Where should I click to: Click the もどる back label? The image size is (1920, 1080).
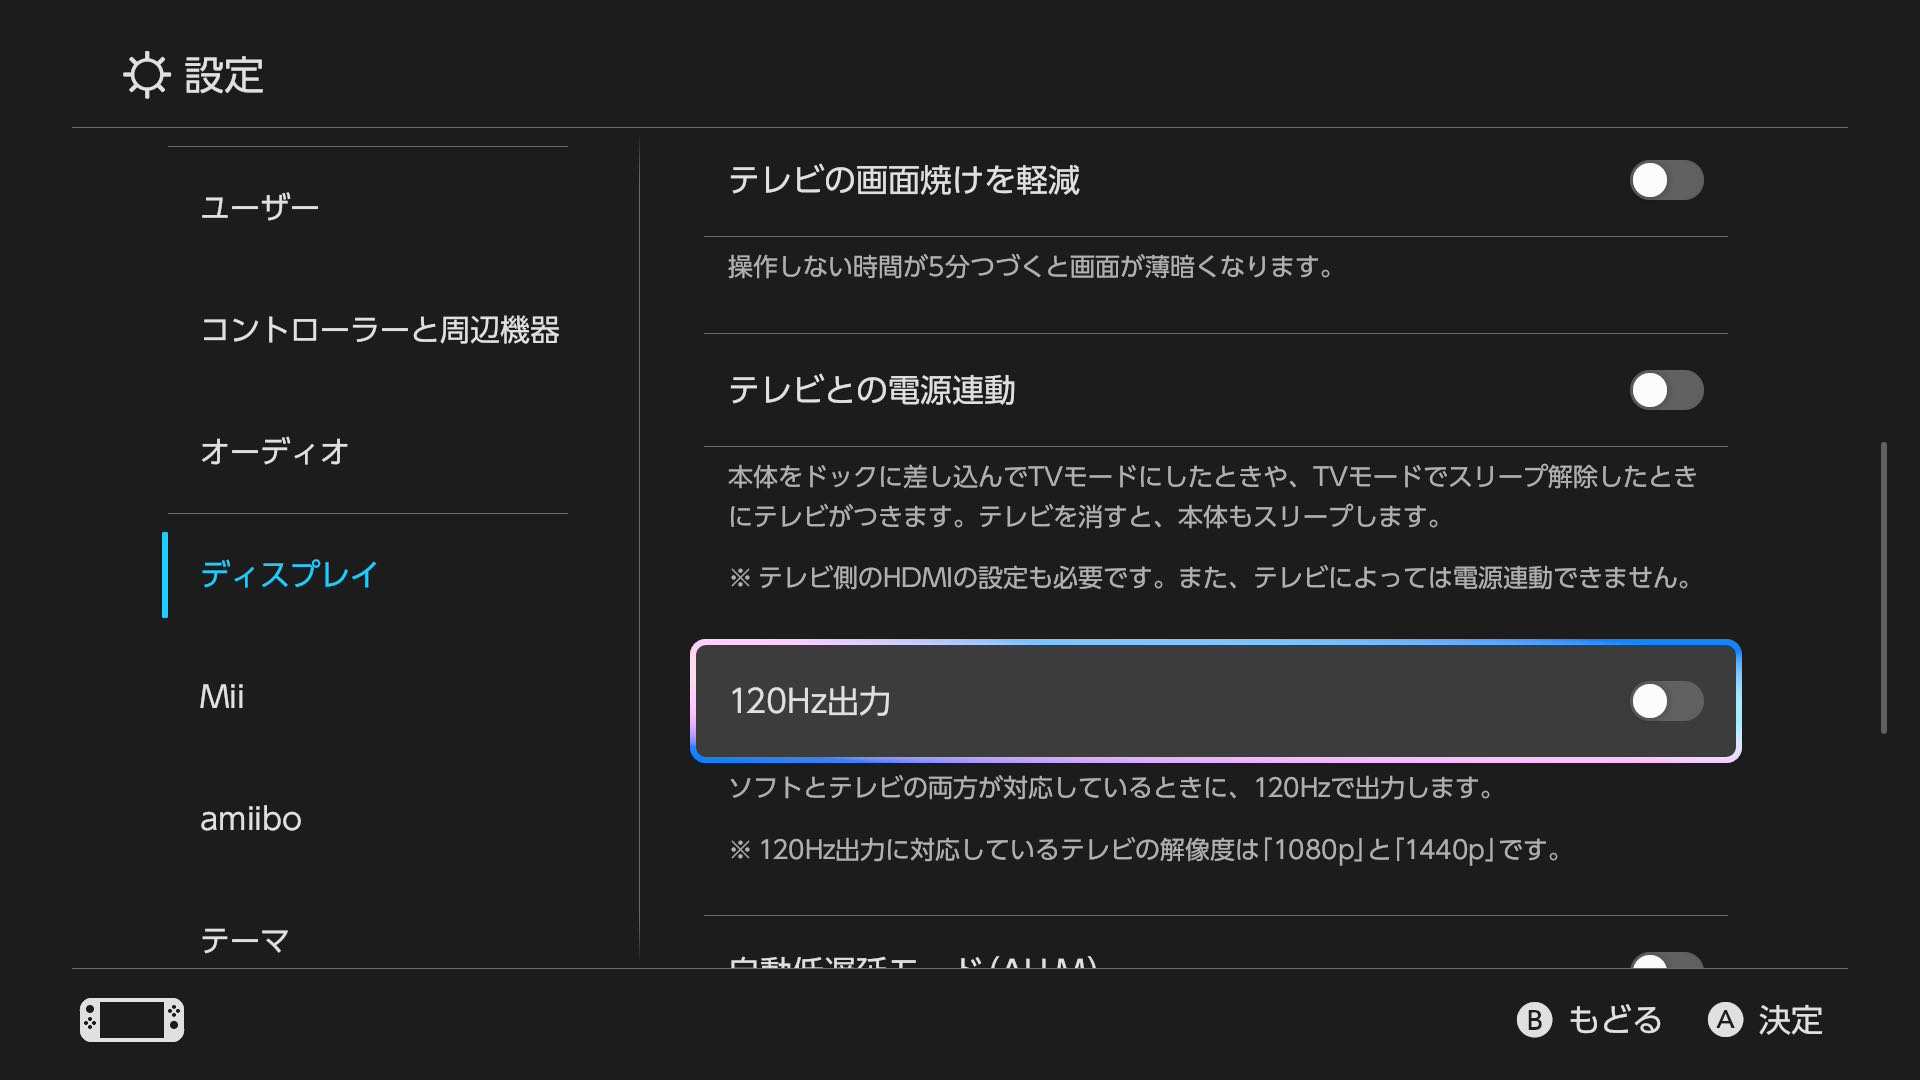pos(1614,1020)
